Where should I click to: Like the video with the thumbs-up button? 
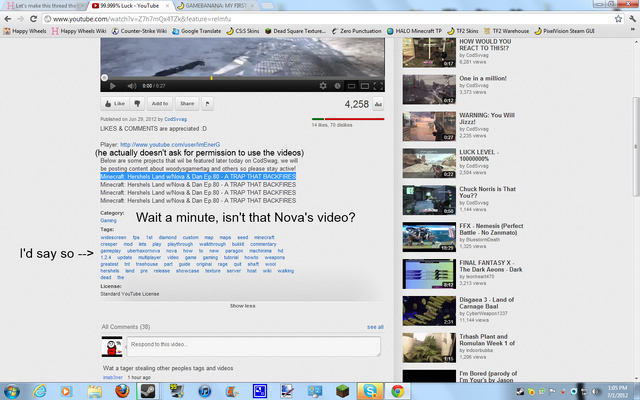tap(115, 104)
